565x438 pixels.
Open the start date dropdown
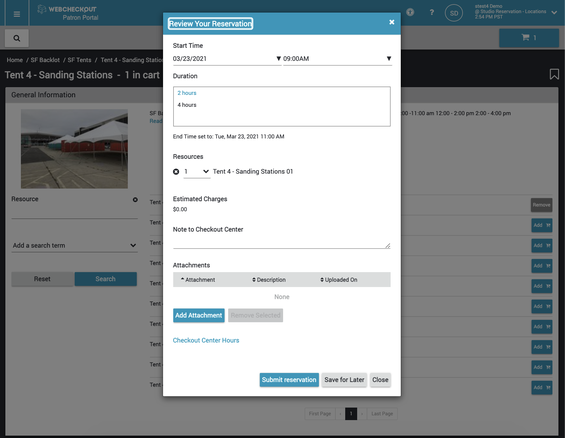coord(227,59)
